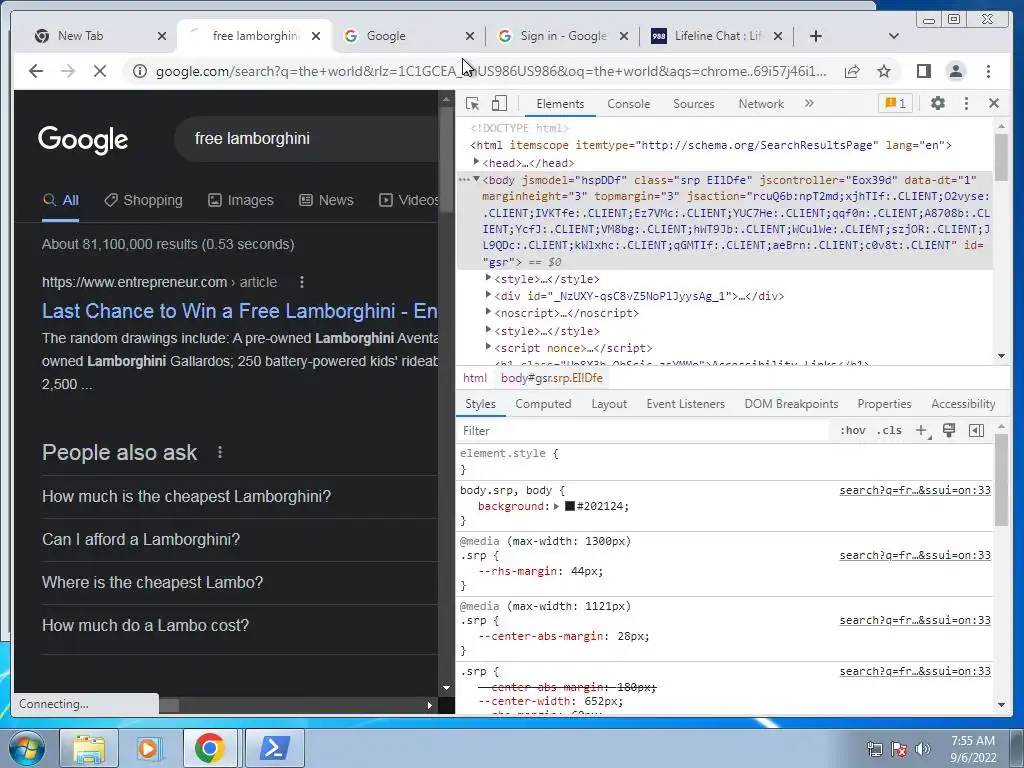Image resolution: width=1024 pixels, height=768 pixels.
Task: Expand How much is the cheapest Lamborghini?
Action: (240, 496)
